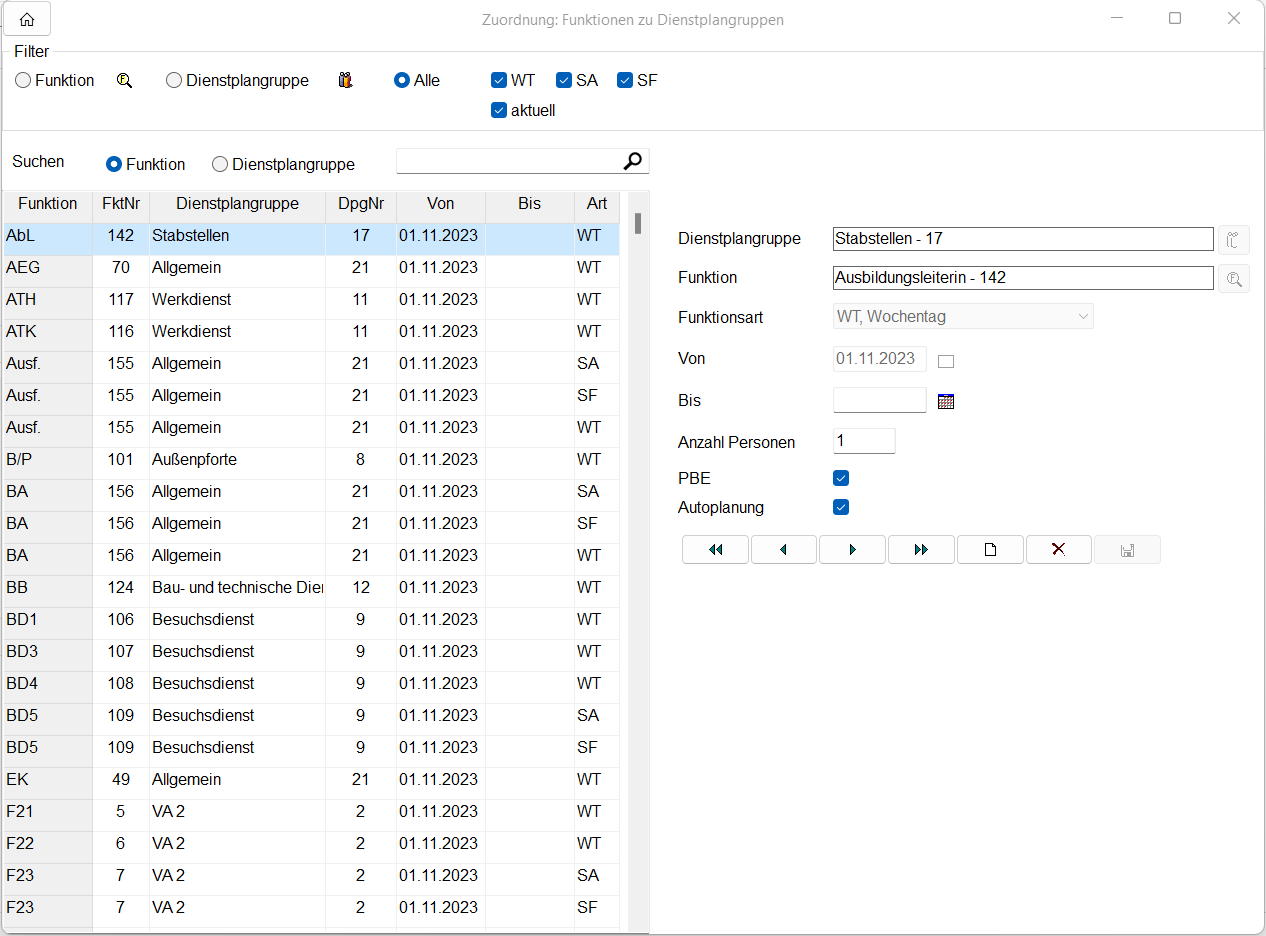The width and height of the screenshot is (1266, 936).
Task: Click the Dienstplangruppe column header
Action: [x=237, y=204]
